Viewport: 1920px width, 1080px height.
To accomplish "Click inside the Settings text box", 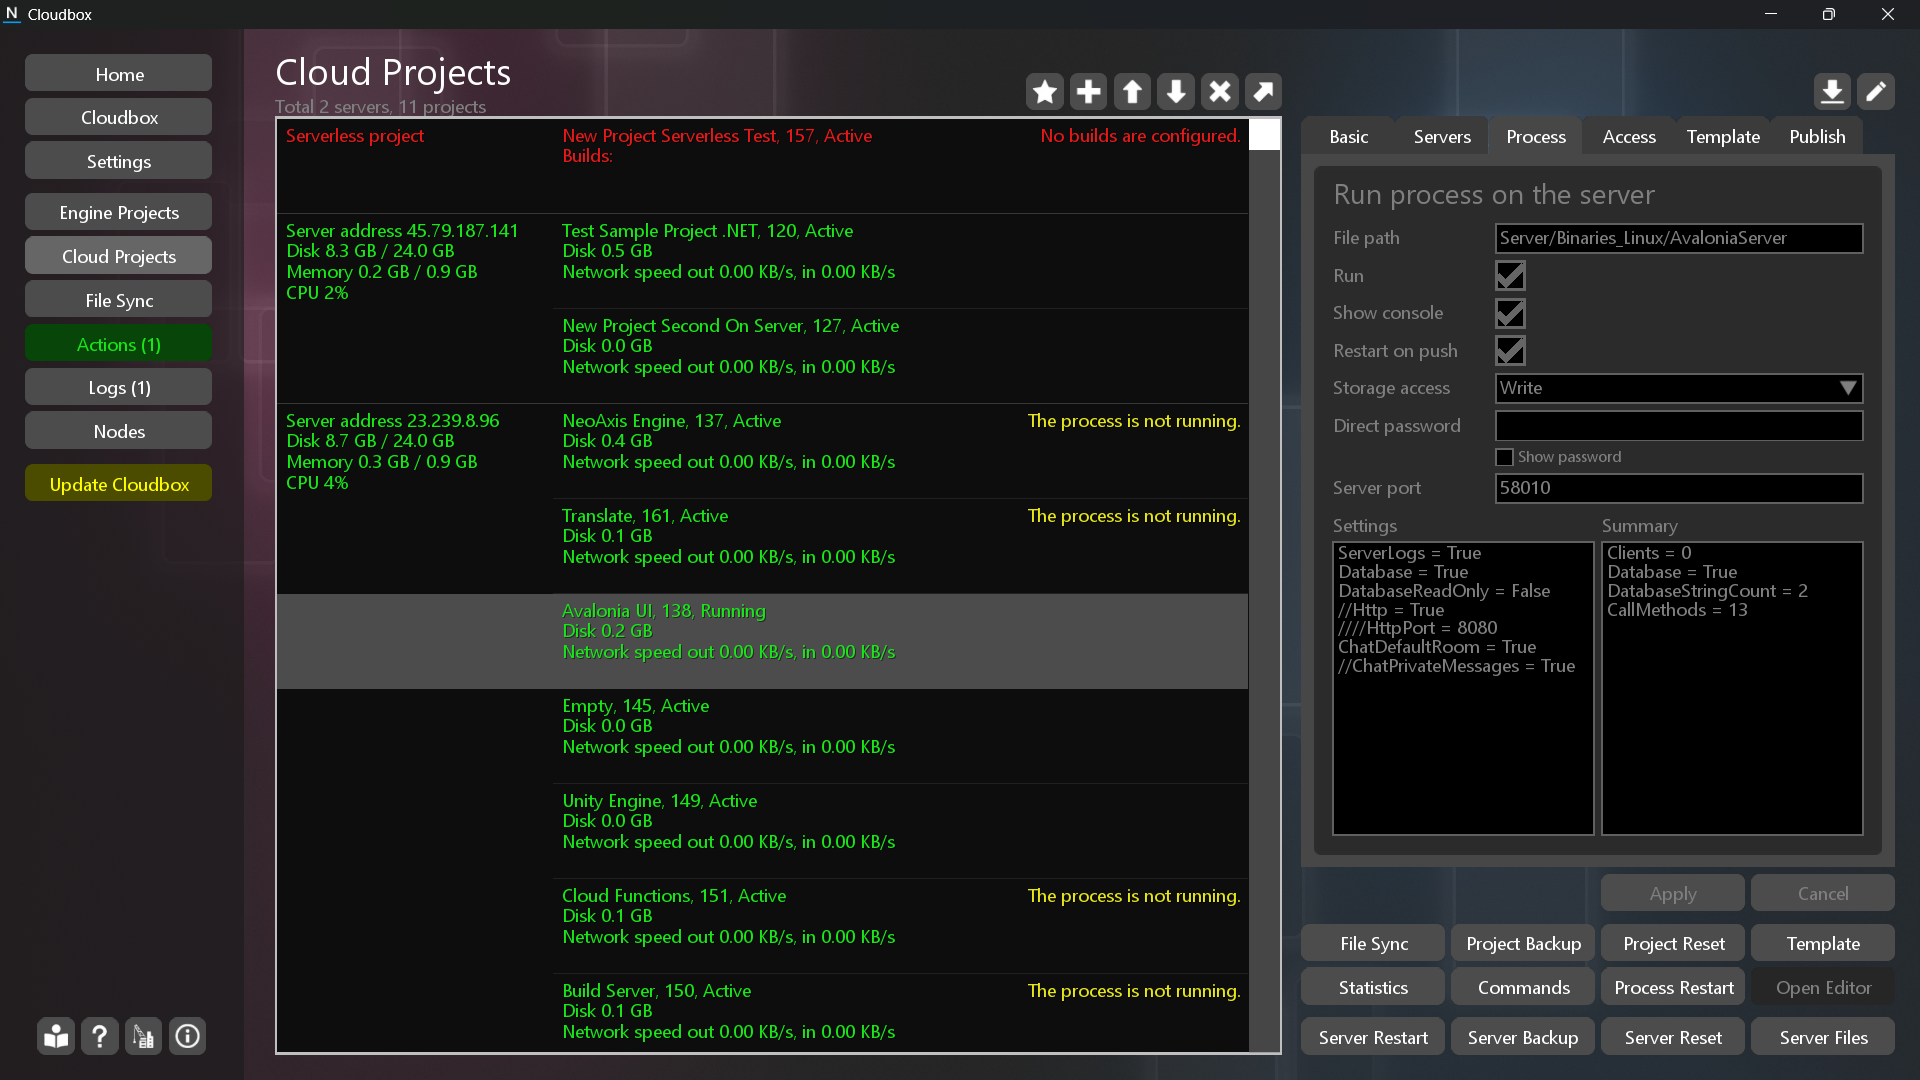I will [1463, 688].
